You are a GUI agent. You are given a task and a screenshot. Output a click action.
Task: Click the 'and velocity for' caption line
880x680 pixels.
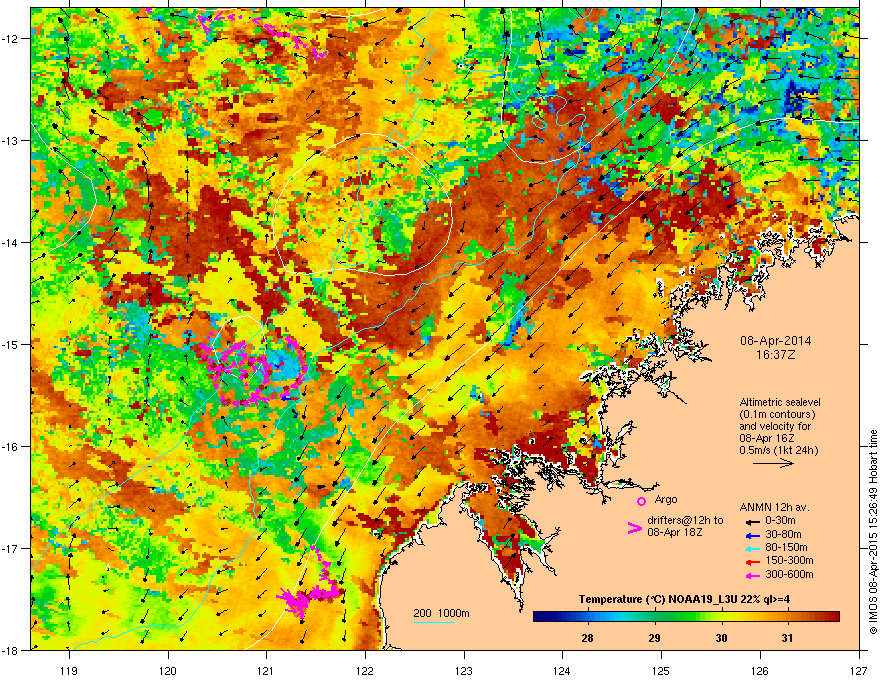pos(775,426)
